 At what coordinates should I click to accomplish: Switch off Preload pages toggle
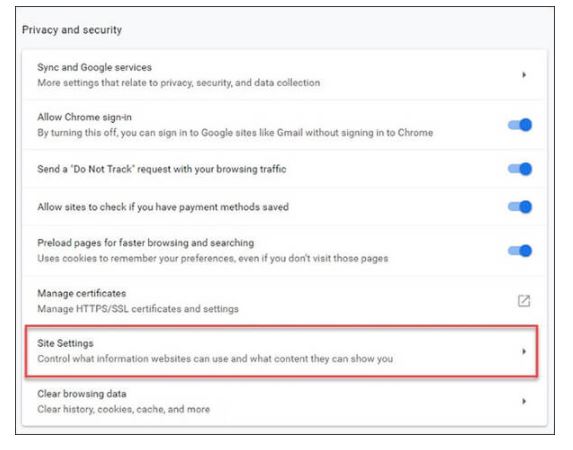[520, 251]
